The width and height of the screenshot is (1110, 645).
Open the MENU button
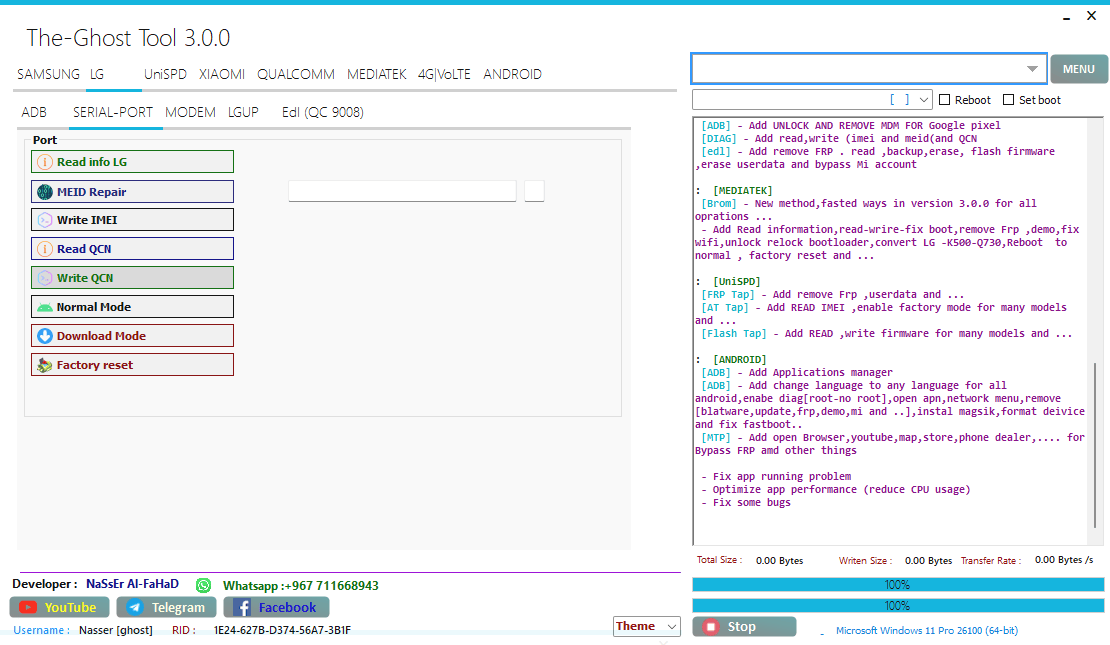pyautogui.click(x=1078, y=69)
